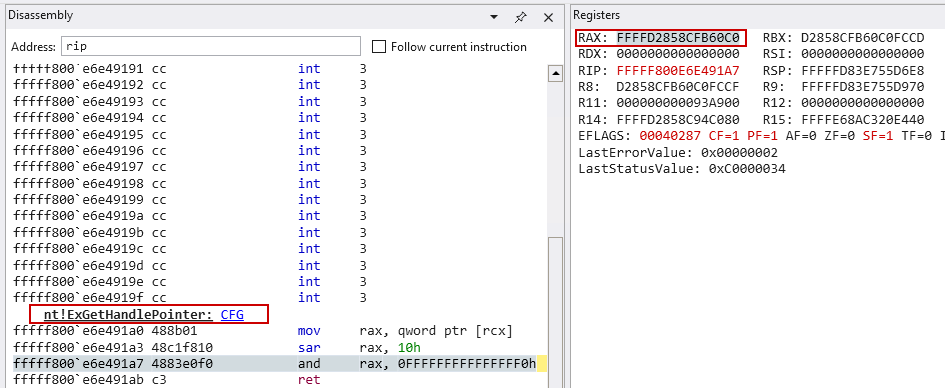Image resolution: width=945 pixels, height=388 pixels.
Task: Select LastStatusValue 0xC0000034 line
Action: (682, 168)
